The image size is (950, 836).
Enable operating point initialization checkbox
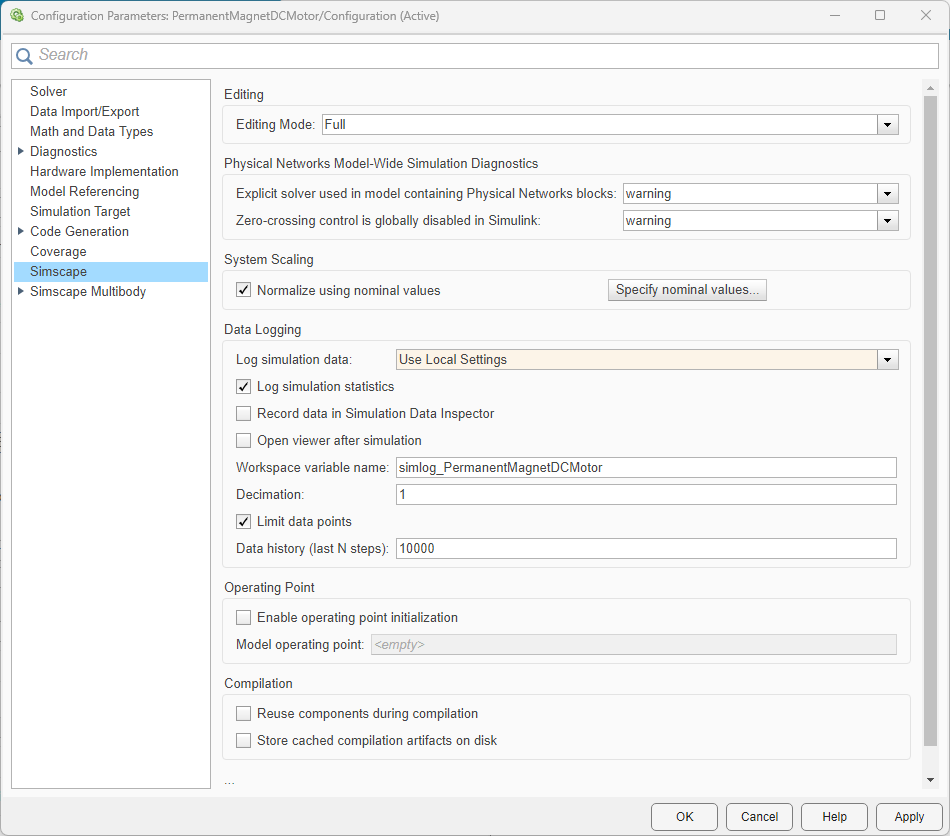(244, 617)
